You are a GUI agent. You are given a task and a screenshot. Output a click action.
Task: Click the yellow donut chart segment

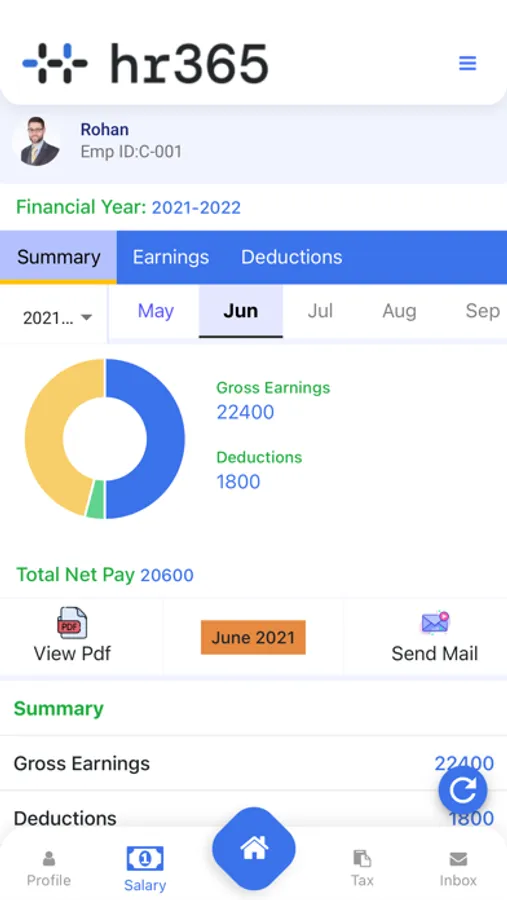(x=45, y=432)
